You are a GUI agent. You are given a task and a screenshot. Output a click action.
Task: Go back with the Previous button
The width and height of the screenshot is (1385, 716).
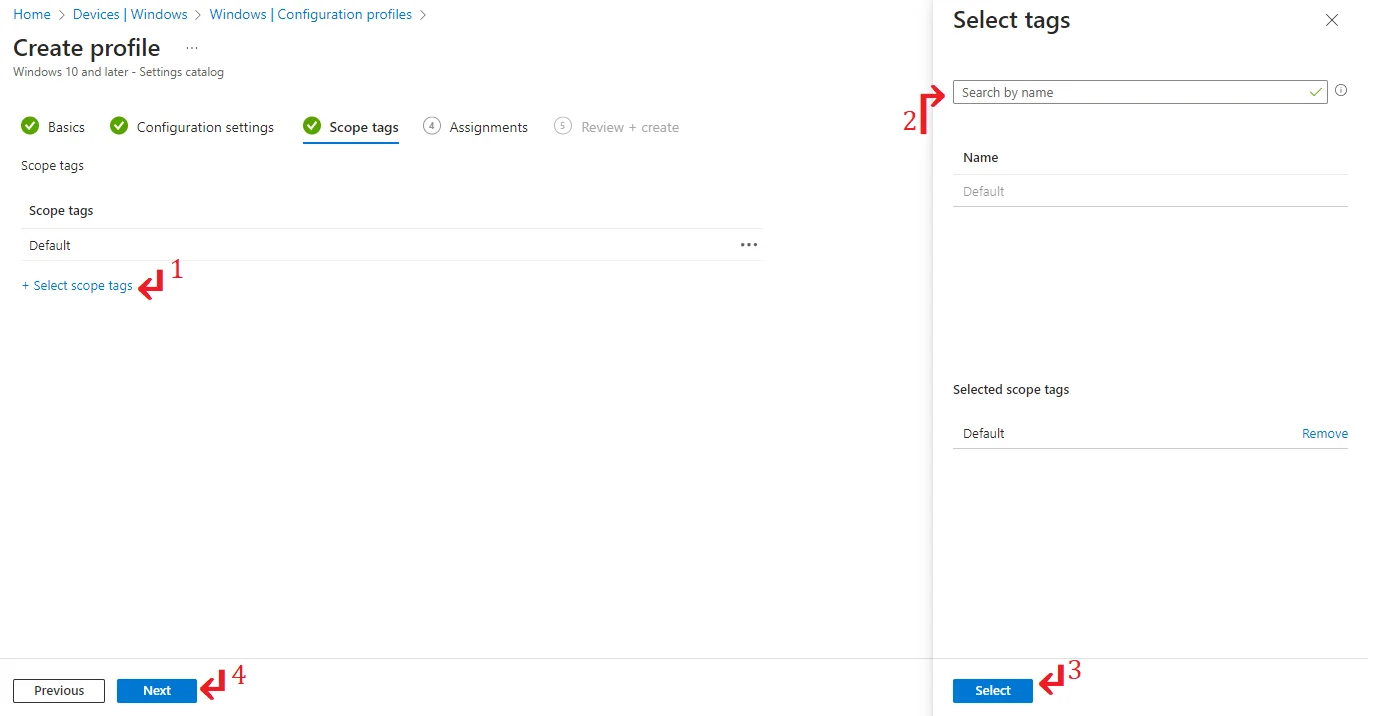tap(59, 691)
